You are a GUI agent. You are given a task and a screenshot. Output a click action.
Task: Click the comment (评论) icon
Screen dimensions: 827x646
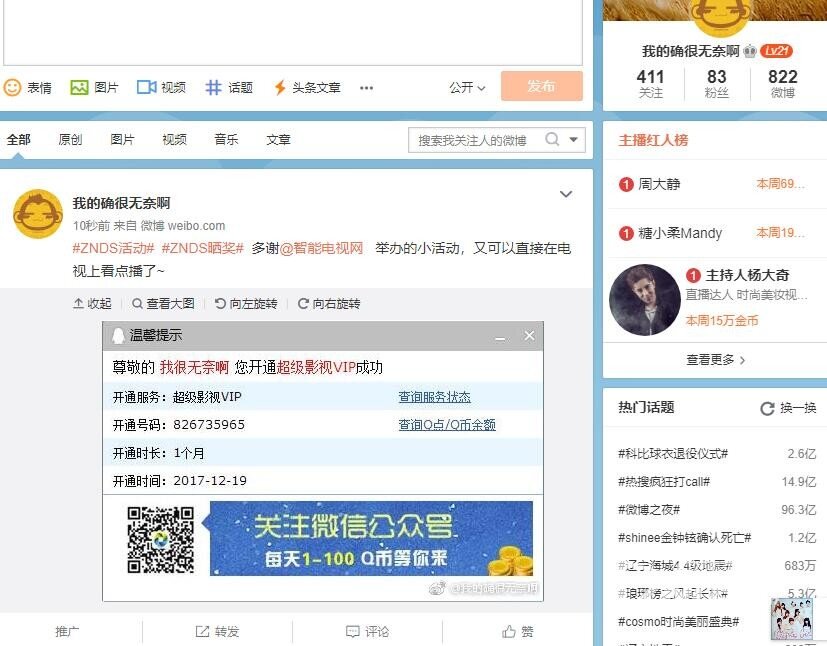click(x=352, y=631)
